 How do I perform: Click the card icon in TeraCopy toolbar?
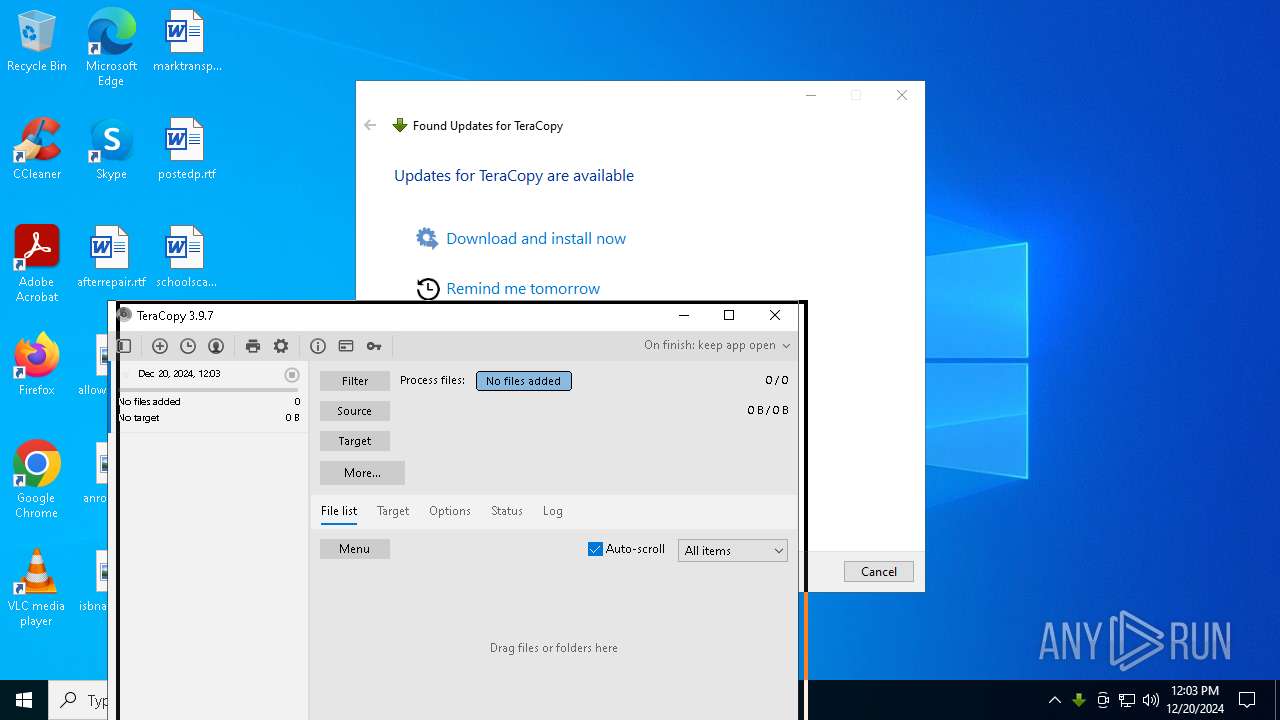[x=346, y=346]
